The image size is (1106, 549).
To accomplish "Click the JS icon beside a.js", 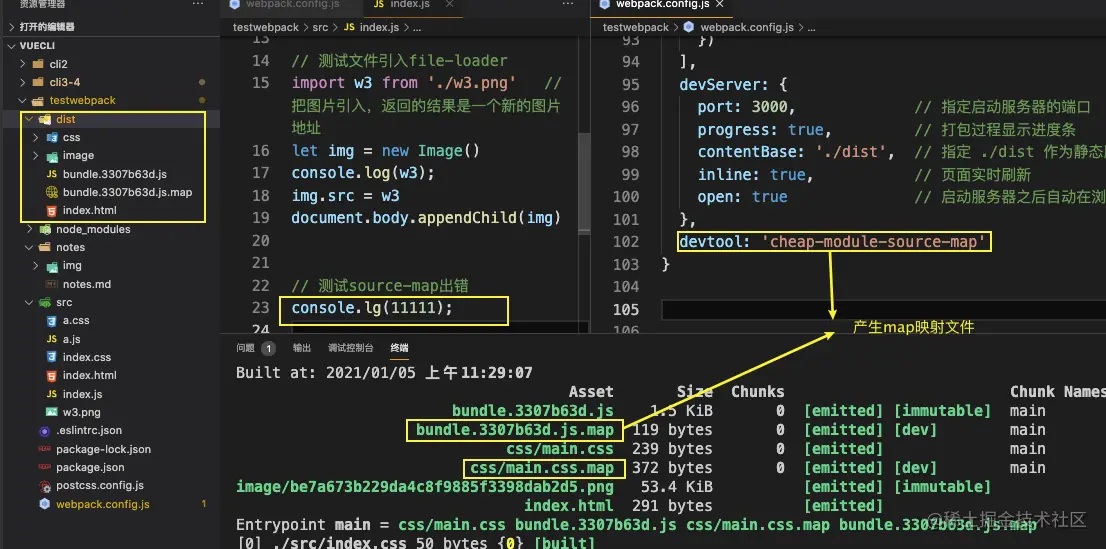I will tap(51, 339).
